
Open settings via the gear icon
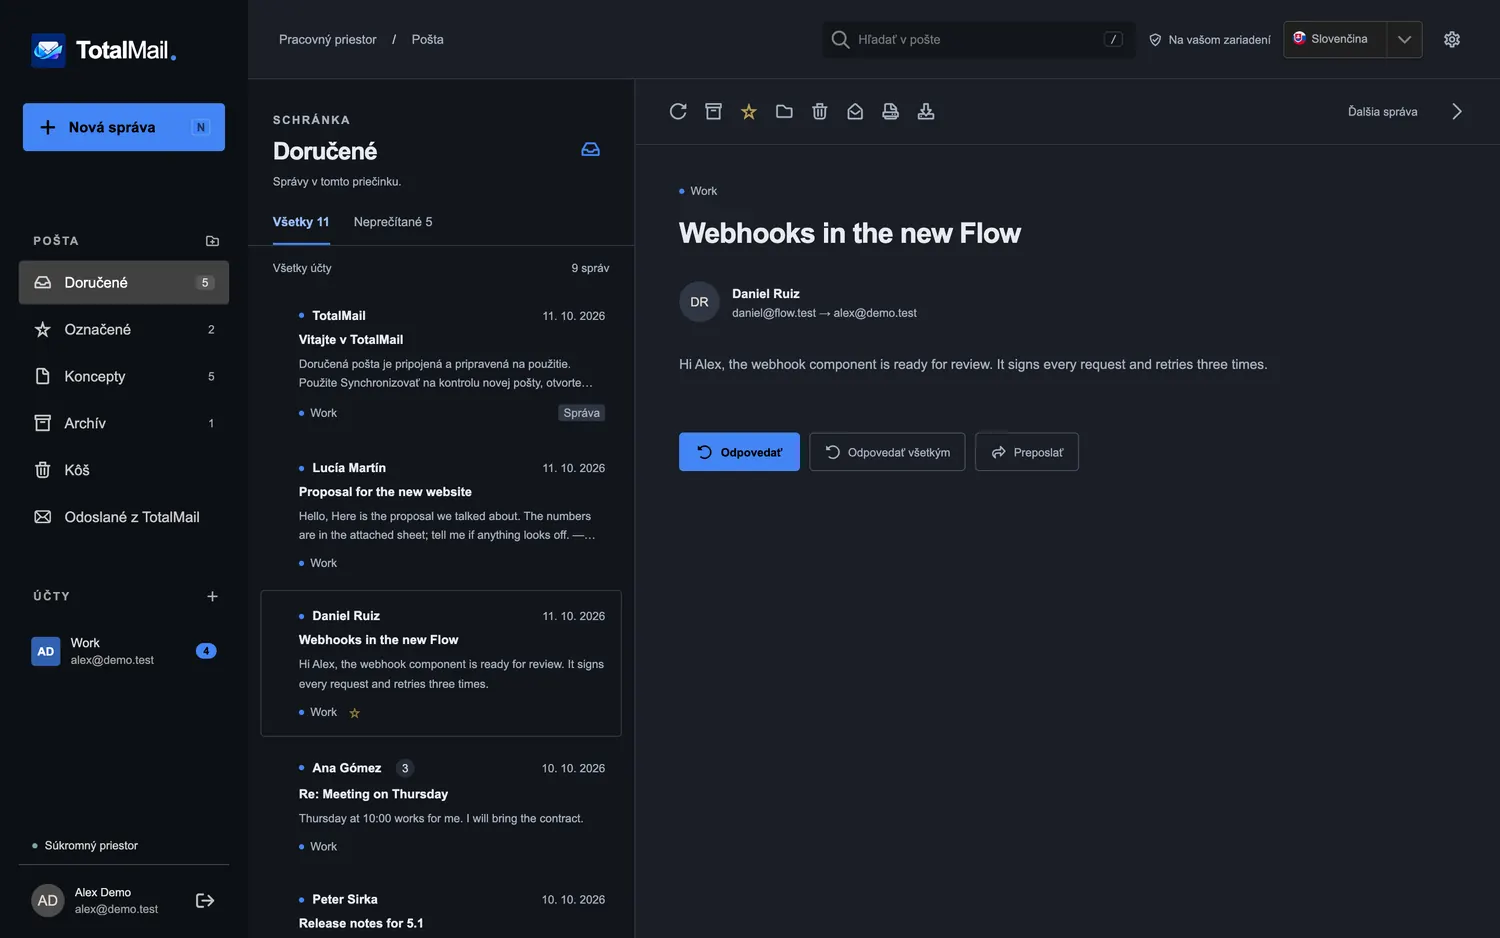click(x=1452, y=40)
